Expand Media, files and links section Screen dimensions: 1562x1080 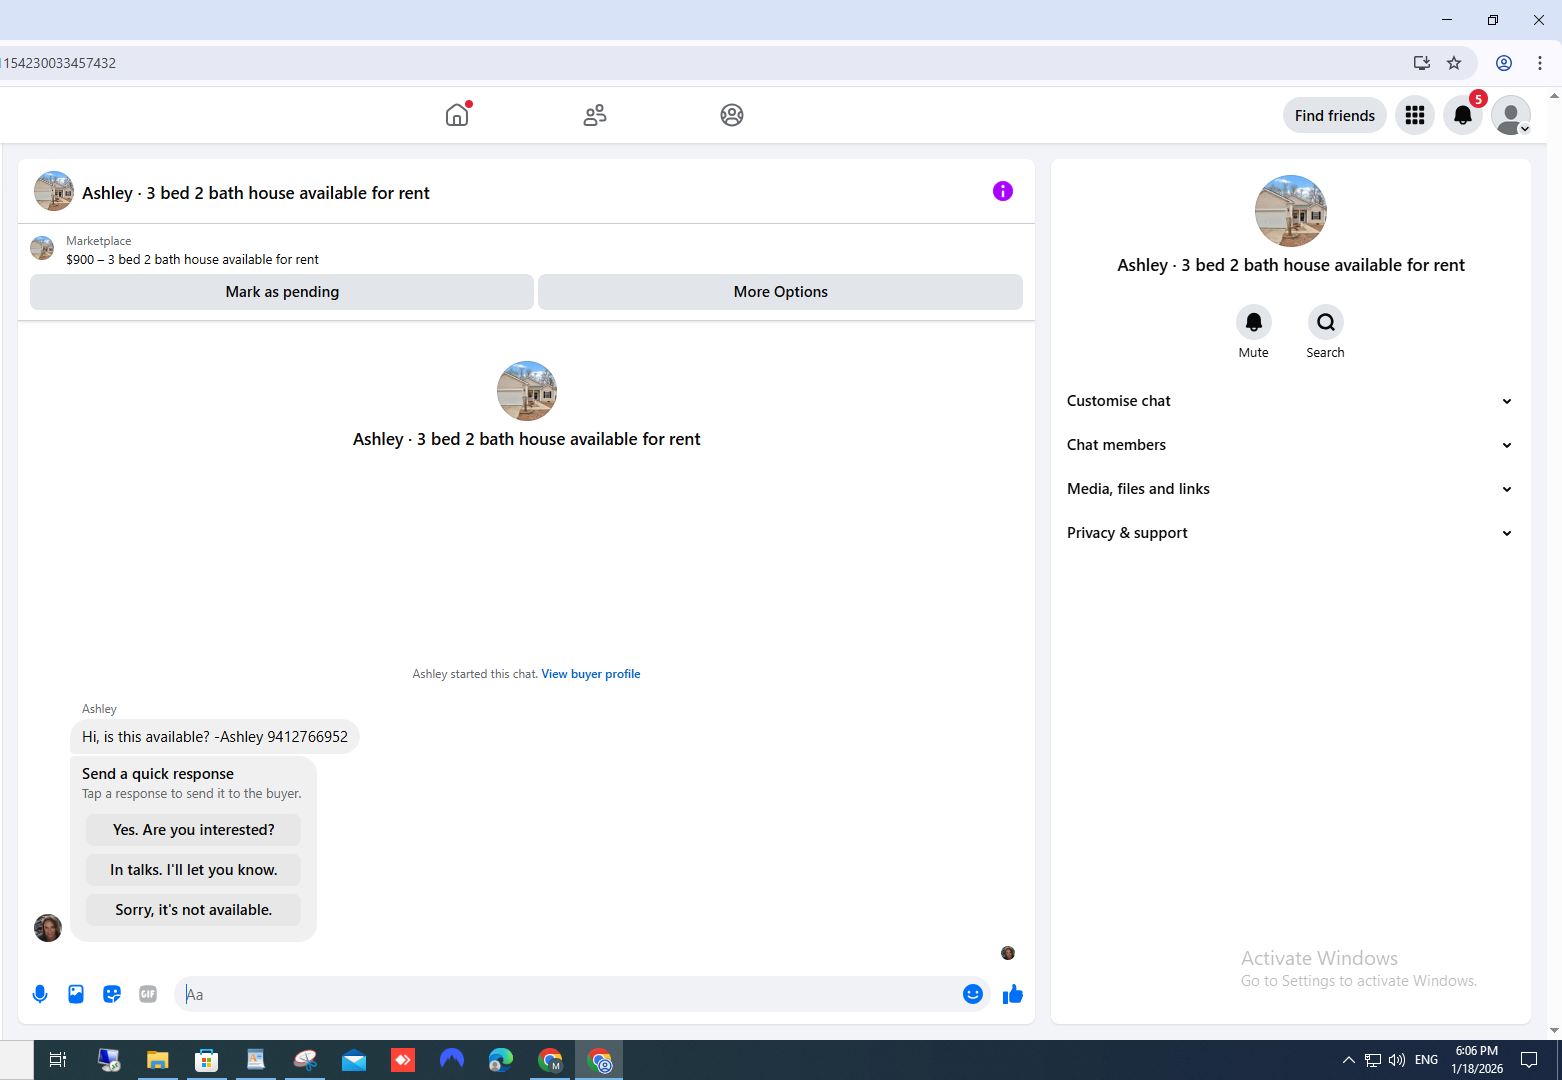point(1291,489)
